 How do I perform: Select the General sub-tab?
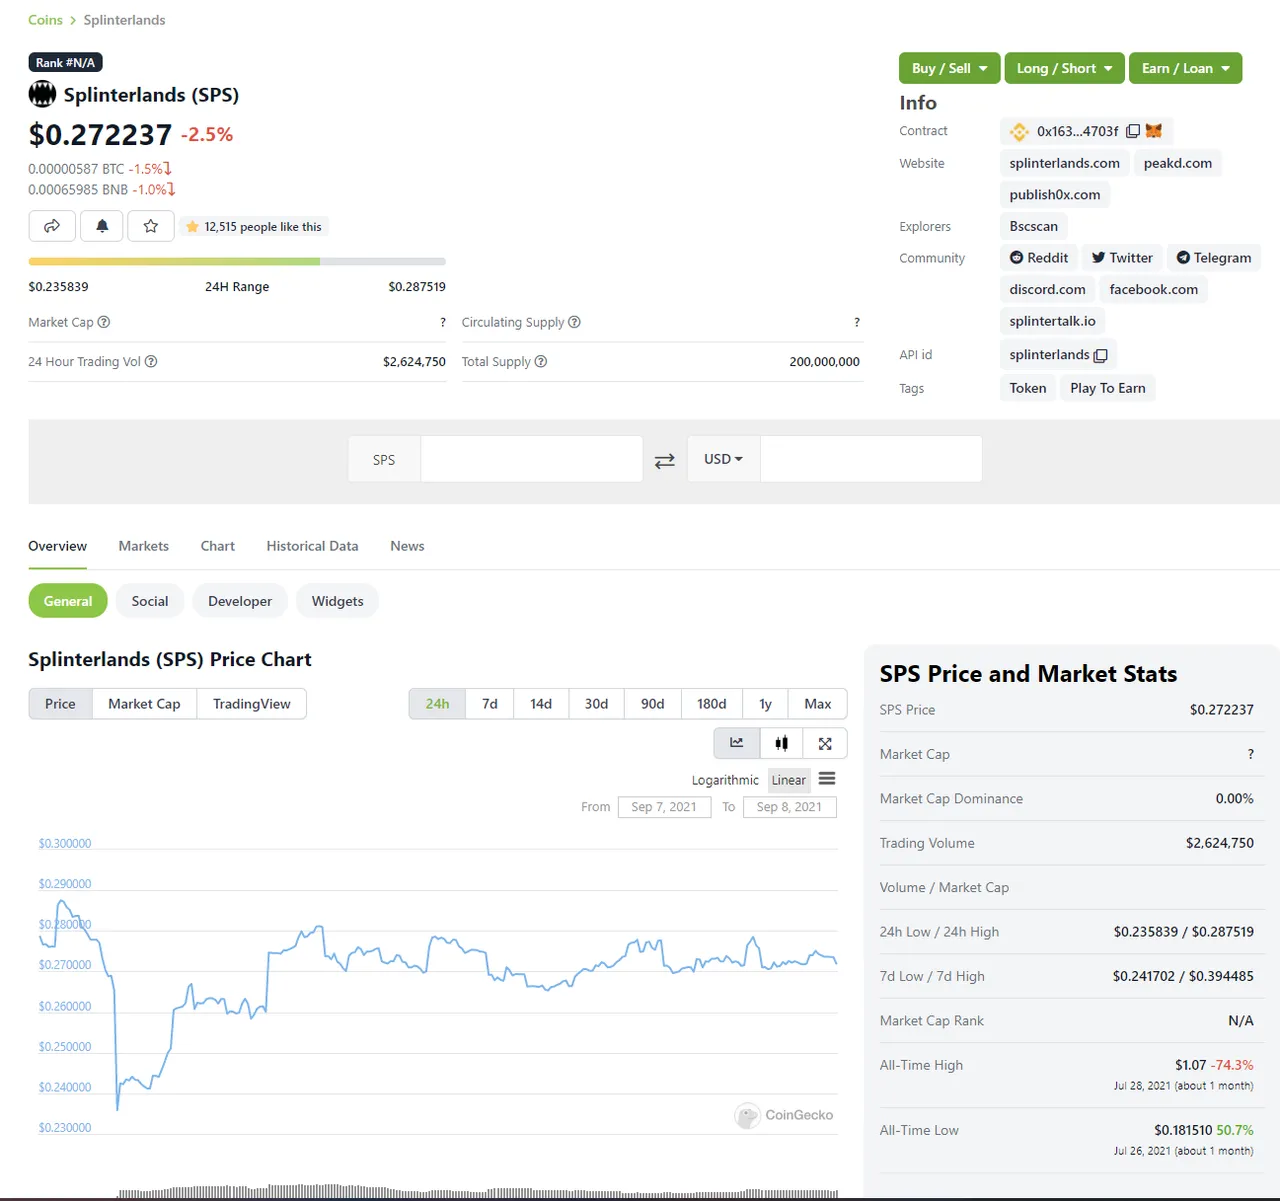click(x=68, y=601)
